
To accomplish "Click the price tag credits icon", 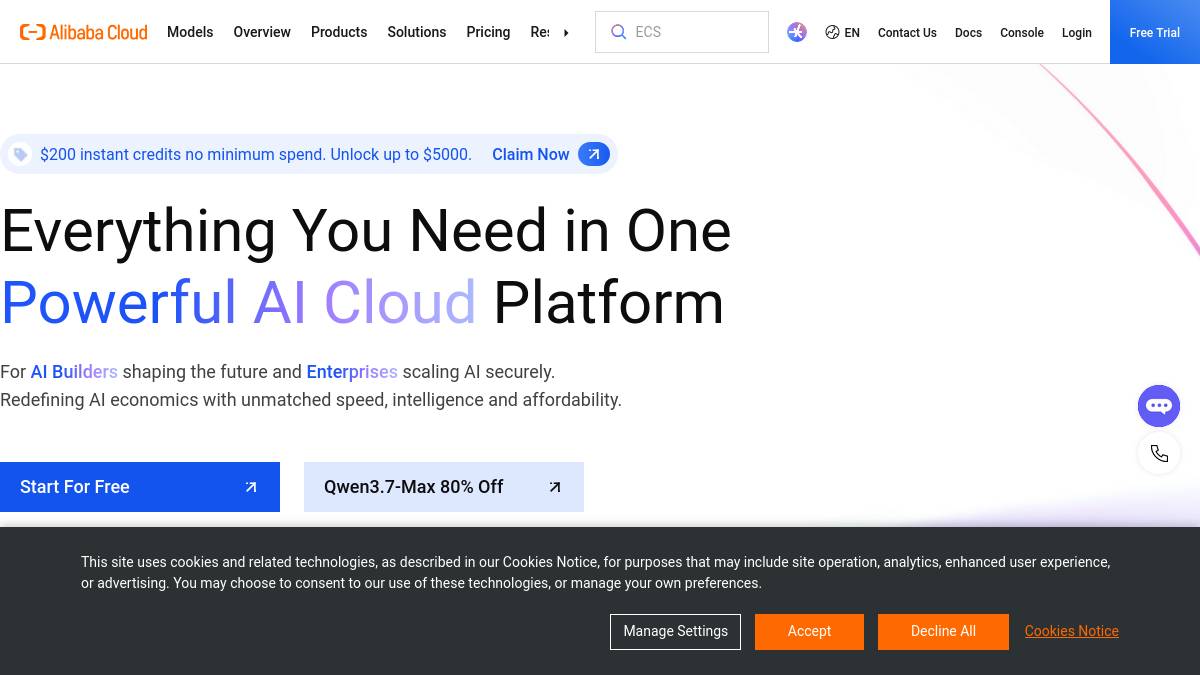I will tap(20, 154).
